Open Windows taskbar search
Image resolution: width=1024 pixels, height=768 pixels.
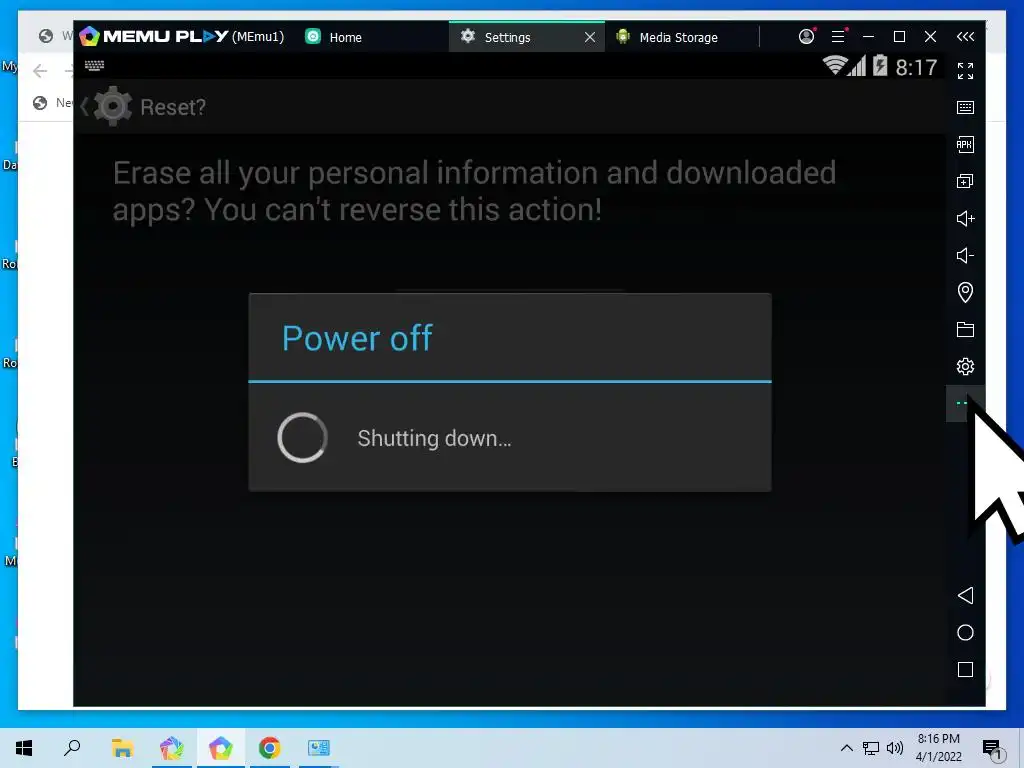(72, 748)
